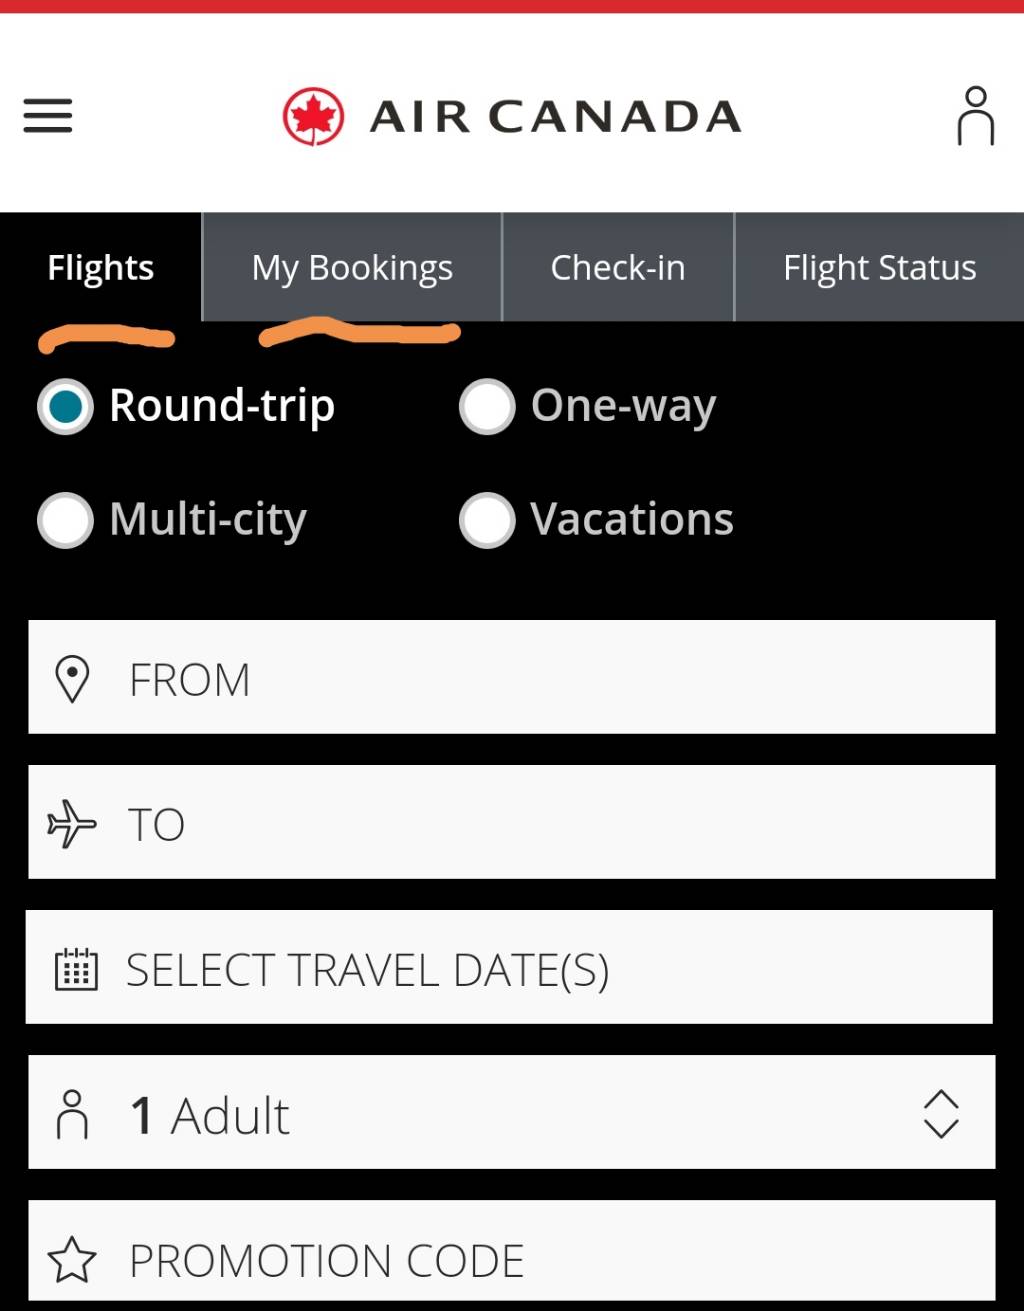The height and width of the screenshot is (1311, 1024).
Task: Select the Round-trip radio option
Action: click(x=66, y=407)
